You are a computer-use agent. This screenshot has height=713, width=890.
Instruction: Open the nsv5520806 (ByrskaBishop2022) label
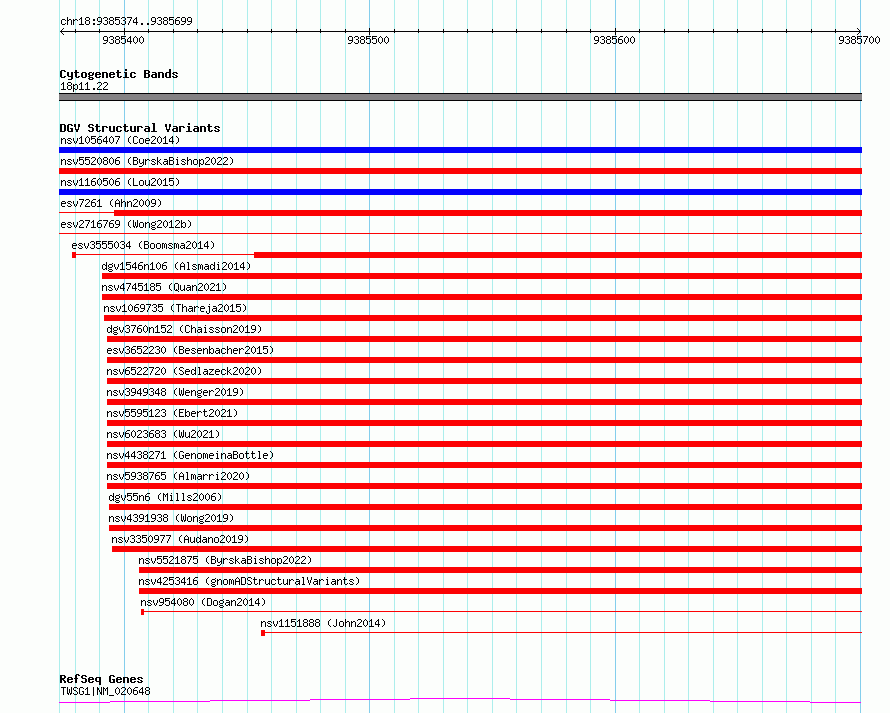click(147, 161)
